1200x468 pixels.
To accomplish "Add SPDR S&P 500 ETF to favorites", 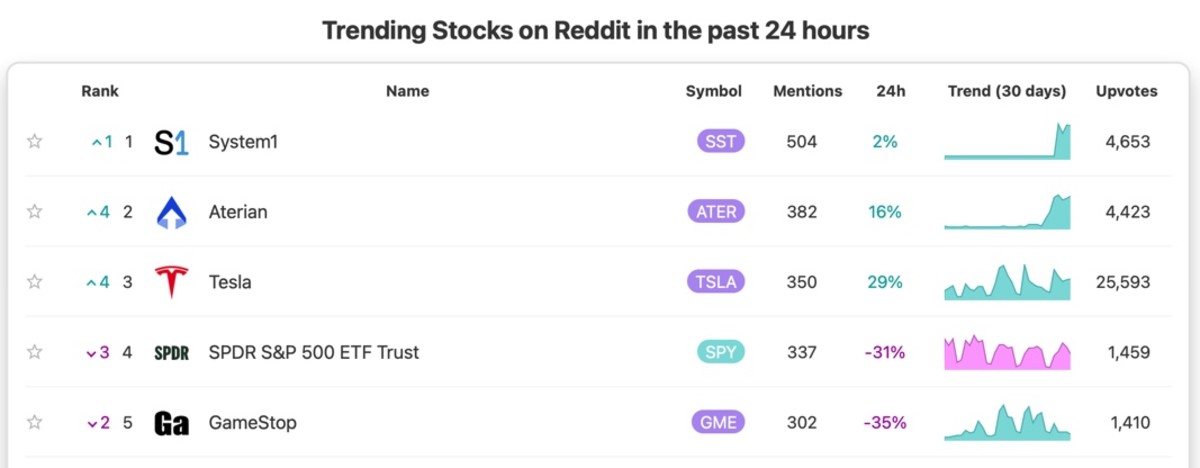I will [x=35, y=352].
